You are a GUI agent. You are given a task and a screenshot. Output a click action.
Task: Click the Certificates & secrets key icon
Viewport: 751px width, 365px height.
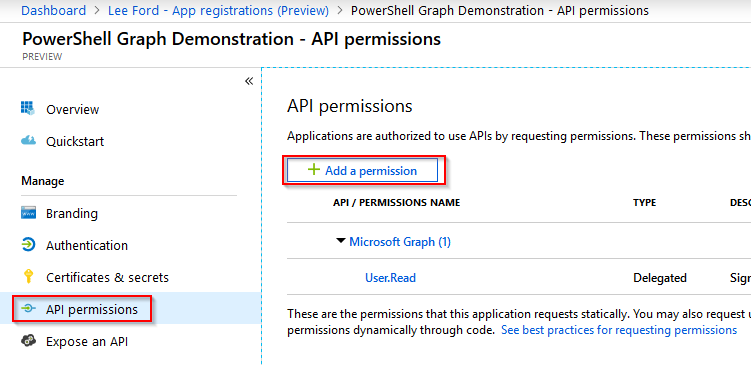click(28, 277)
